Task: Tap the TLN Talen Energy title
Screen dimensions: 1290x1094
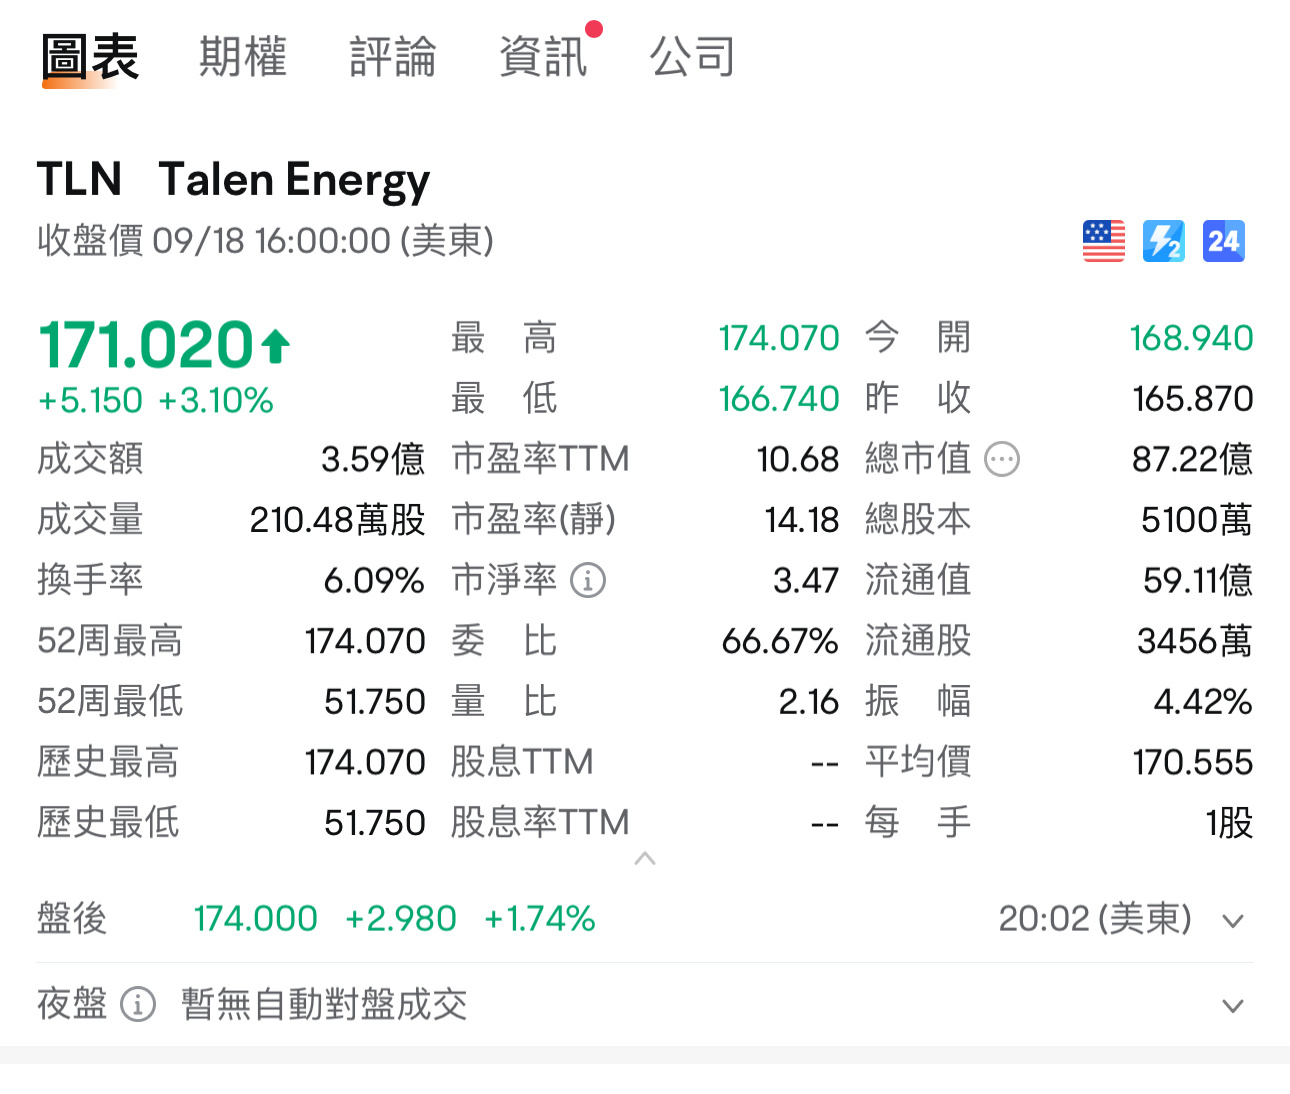Action: (234, 181)
